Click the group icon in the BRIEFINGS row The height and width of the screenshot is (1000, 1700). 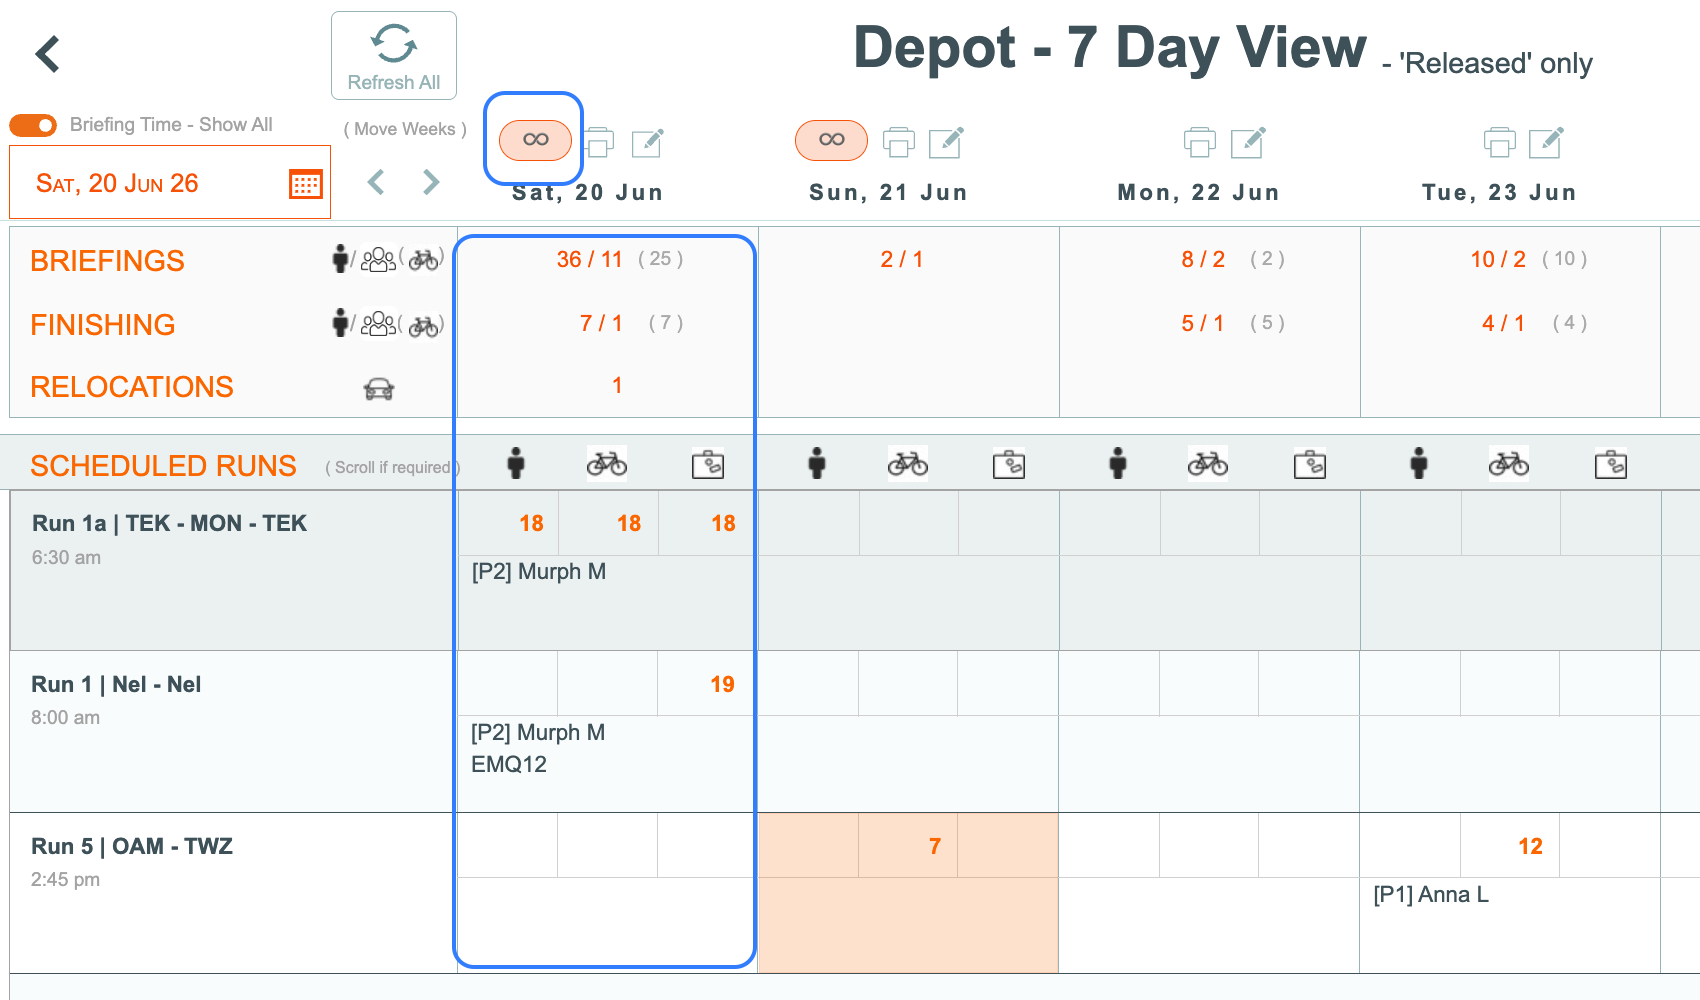point(378,260)
